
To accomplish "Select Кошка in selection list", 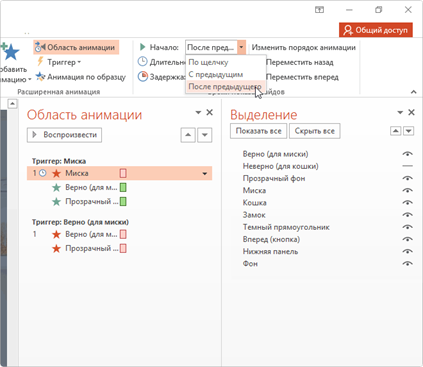I will [254, 203].
